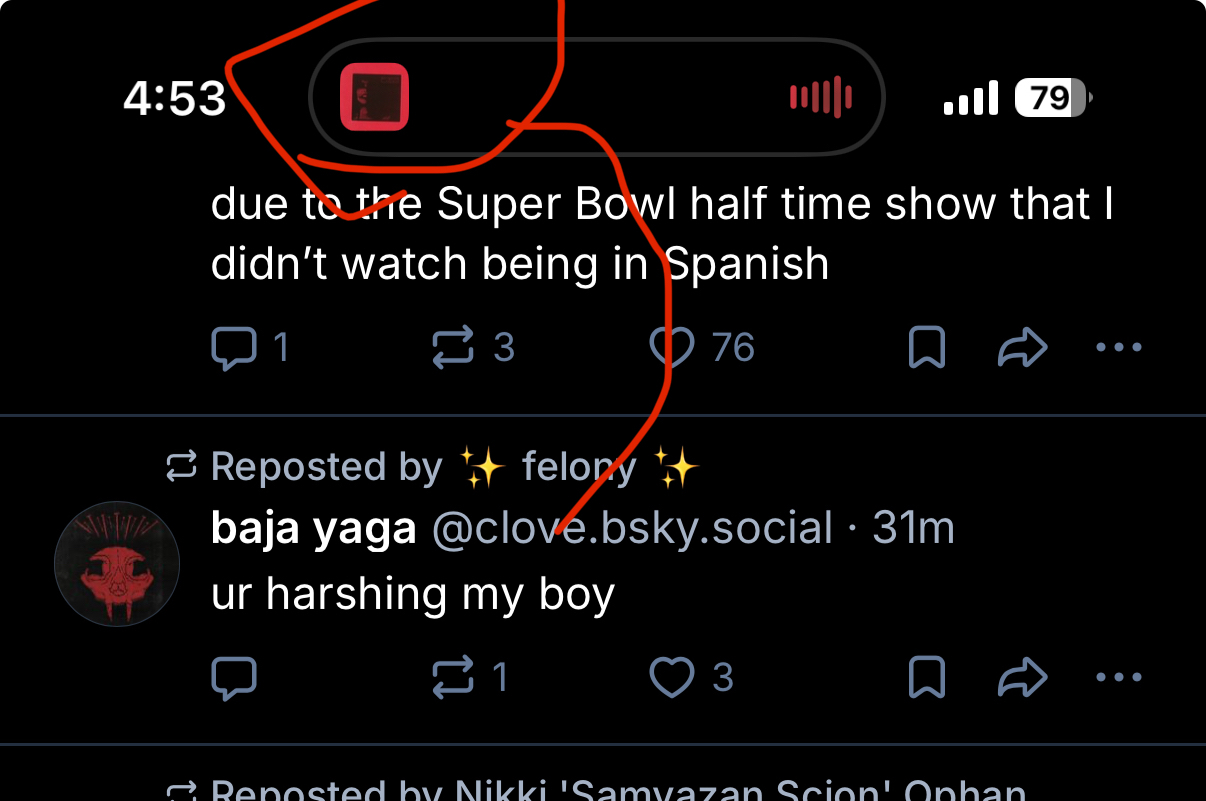
Task: Like the baja yaga post
Action: coord(672,678)
